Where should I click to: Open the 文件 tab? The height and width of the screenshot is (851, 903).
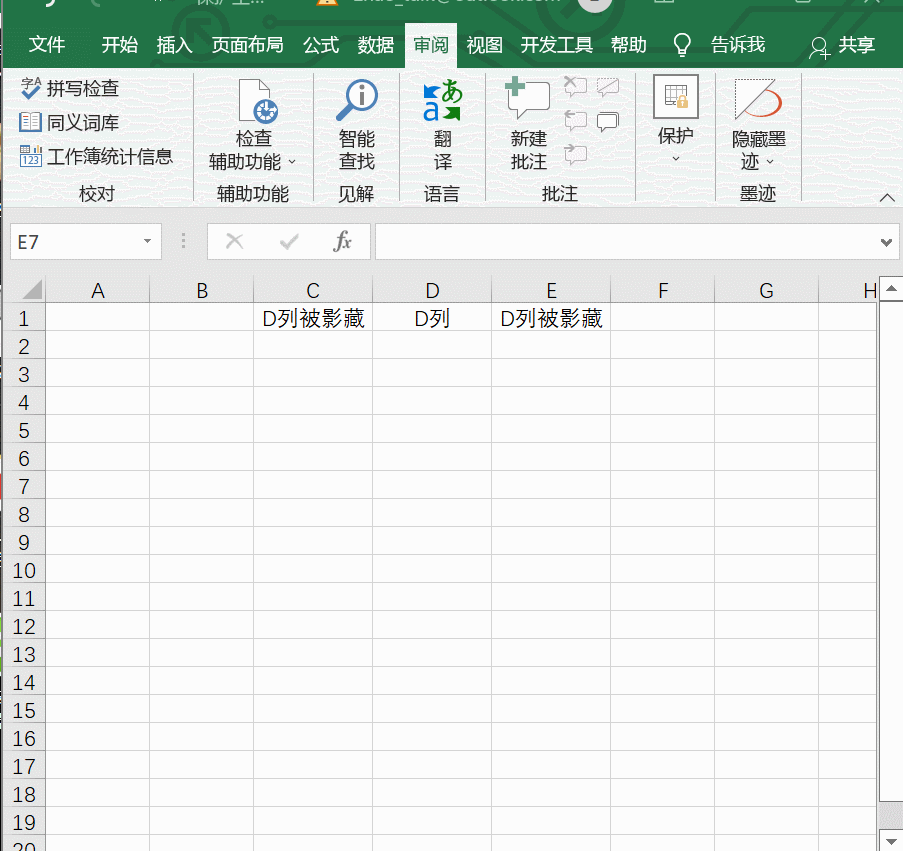tap(47, 45)
